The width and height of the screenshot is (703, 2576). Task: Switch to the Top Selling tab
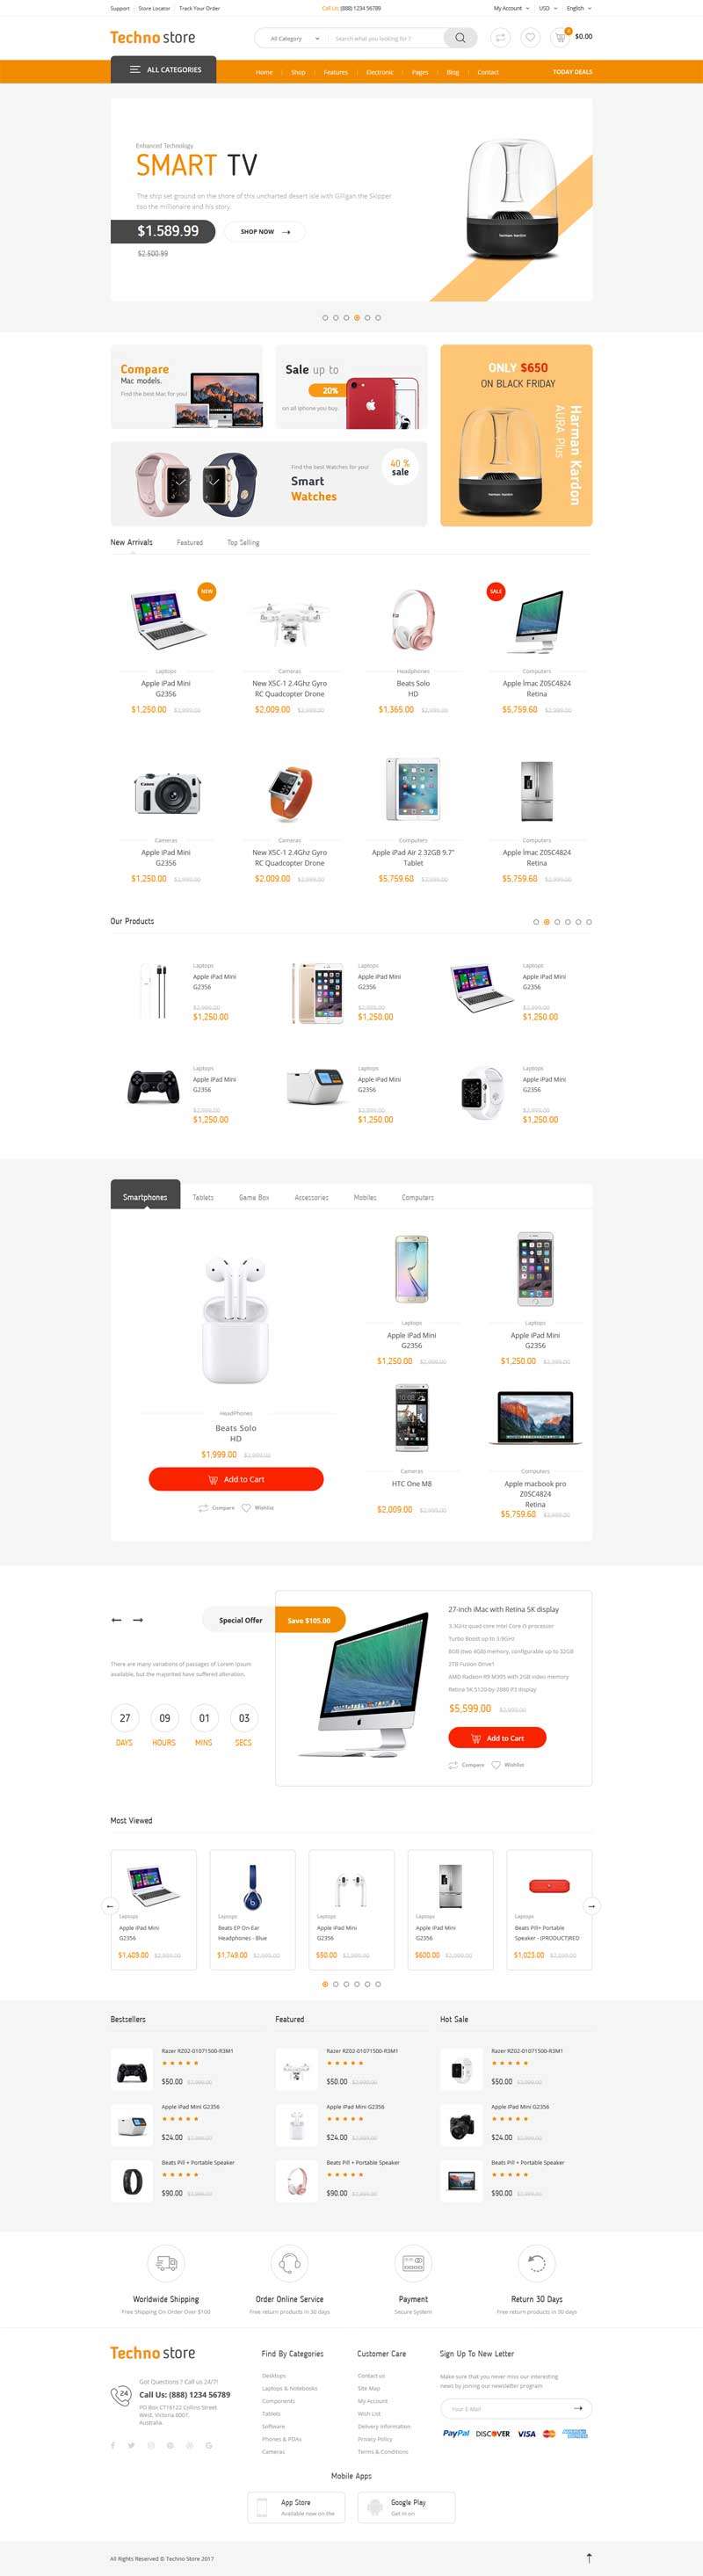click(243, 543)
